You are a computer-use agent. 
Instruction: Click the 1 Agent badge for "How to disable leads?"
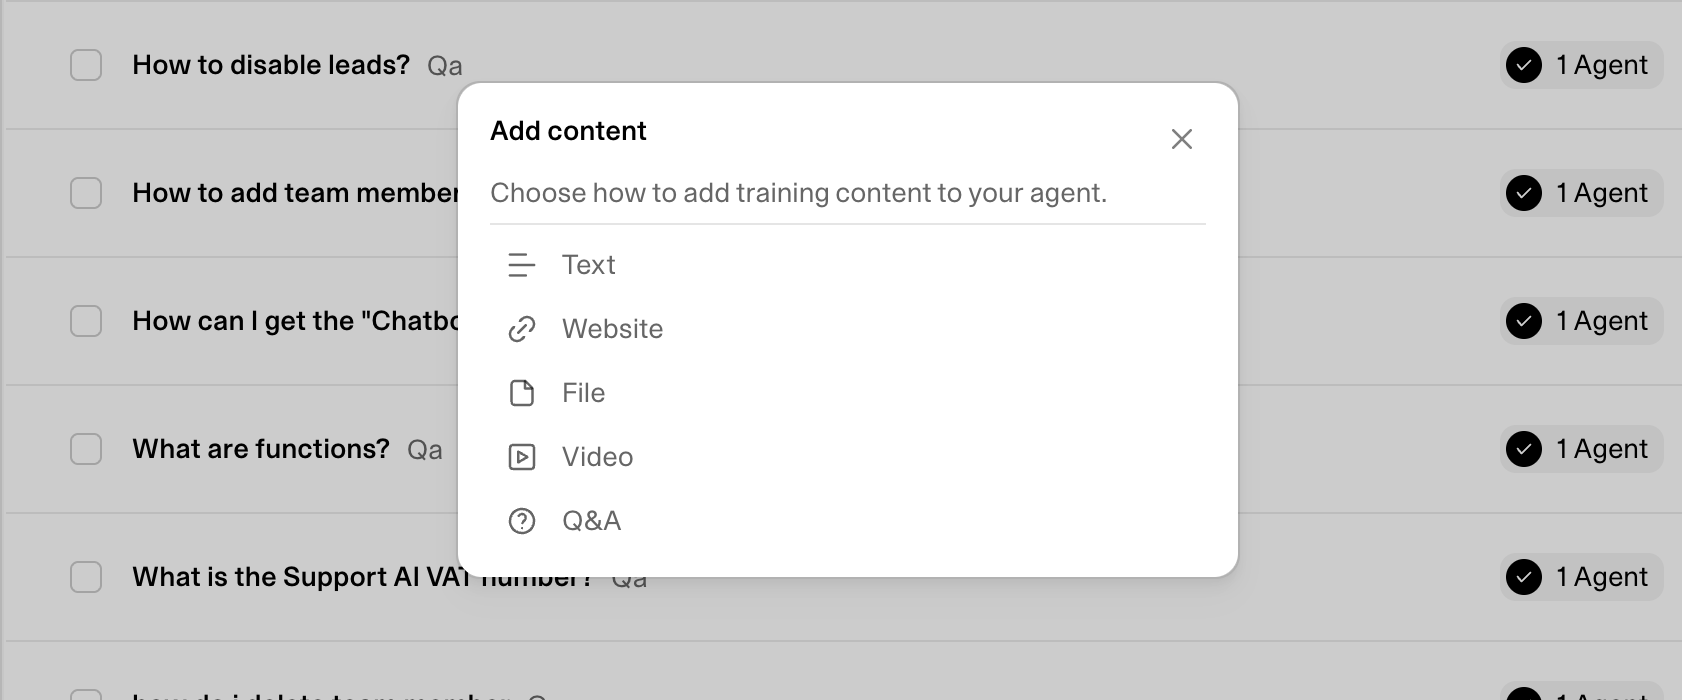1581,65
